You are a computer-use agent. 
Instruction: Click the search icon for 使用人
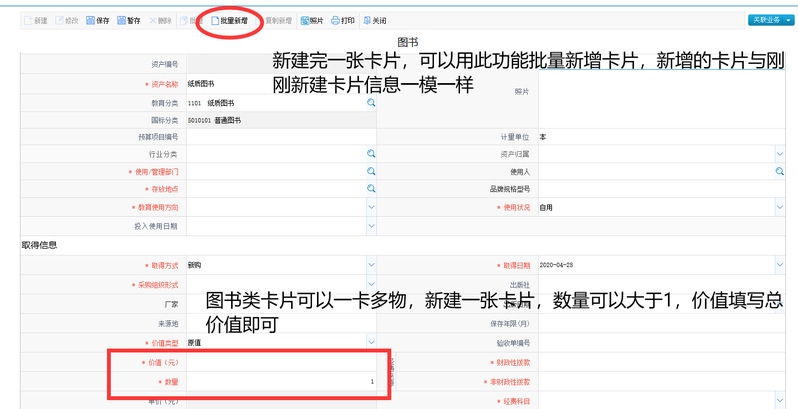(x=779, y=171)
